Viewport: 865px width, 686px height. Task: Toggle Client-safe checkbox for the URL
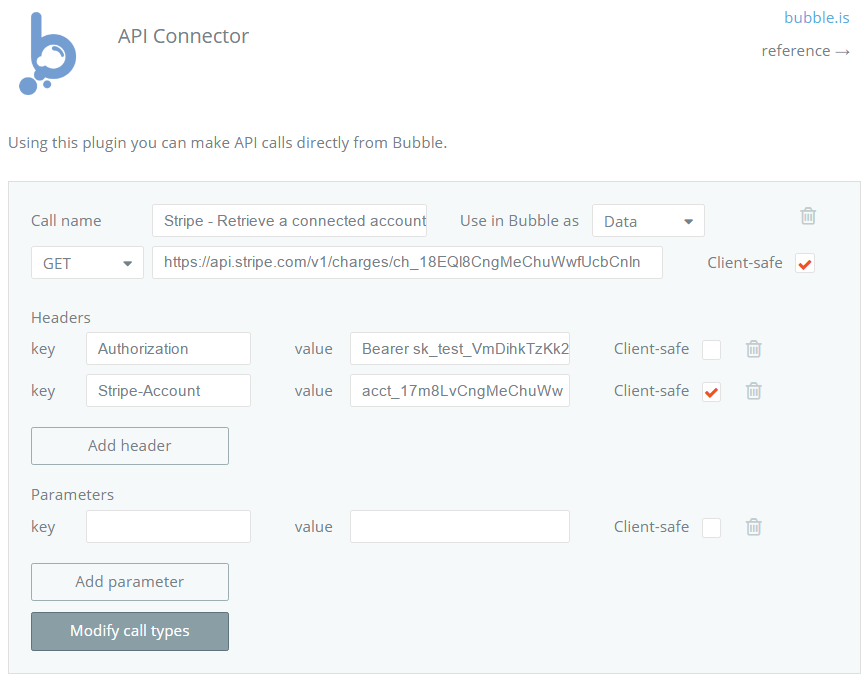pyautogui.click(x=804, y=263)
